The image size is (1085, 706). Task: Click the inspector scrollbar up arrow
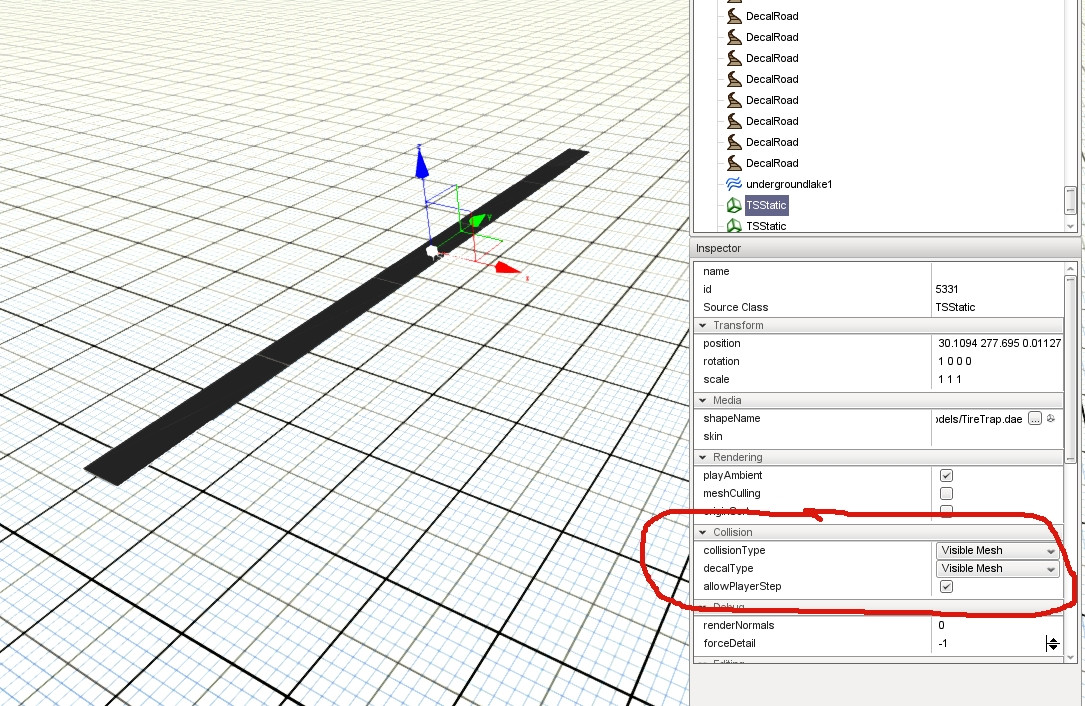[1070, 269]
